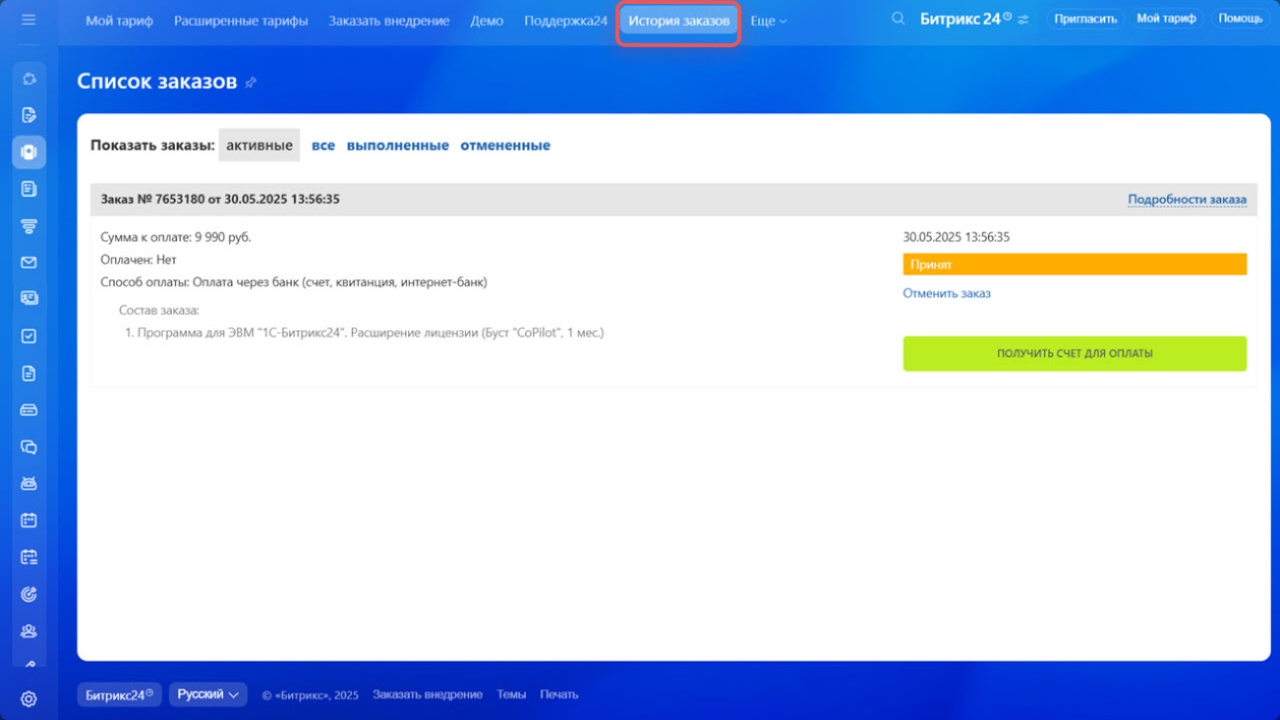The image size is (1280, 720).
Task: Open the Демо menu item
Action: 487,21
